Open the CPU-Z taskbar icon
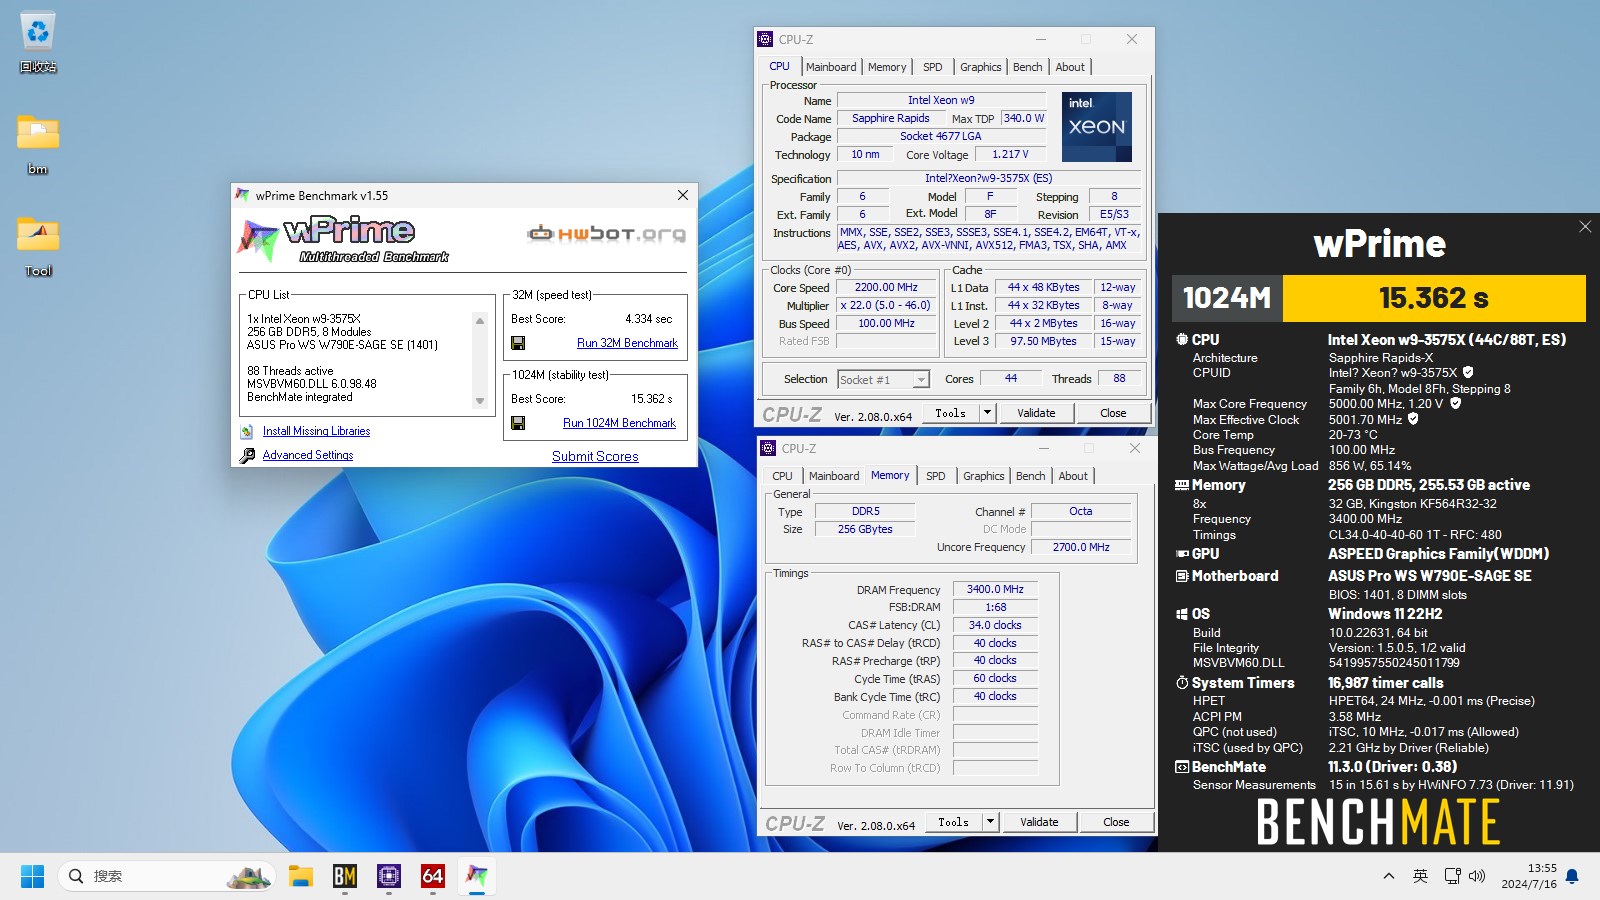This screenshot has height=900, width=1600. click(x=389, y=877)
